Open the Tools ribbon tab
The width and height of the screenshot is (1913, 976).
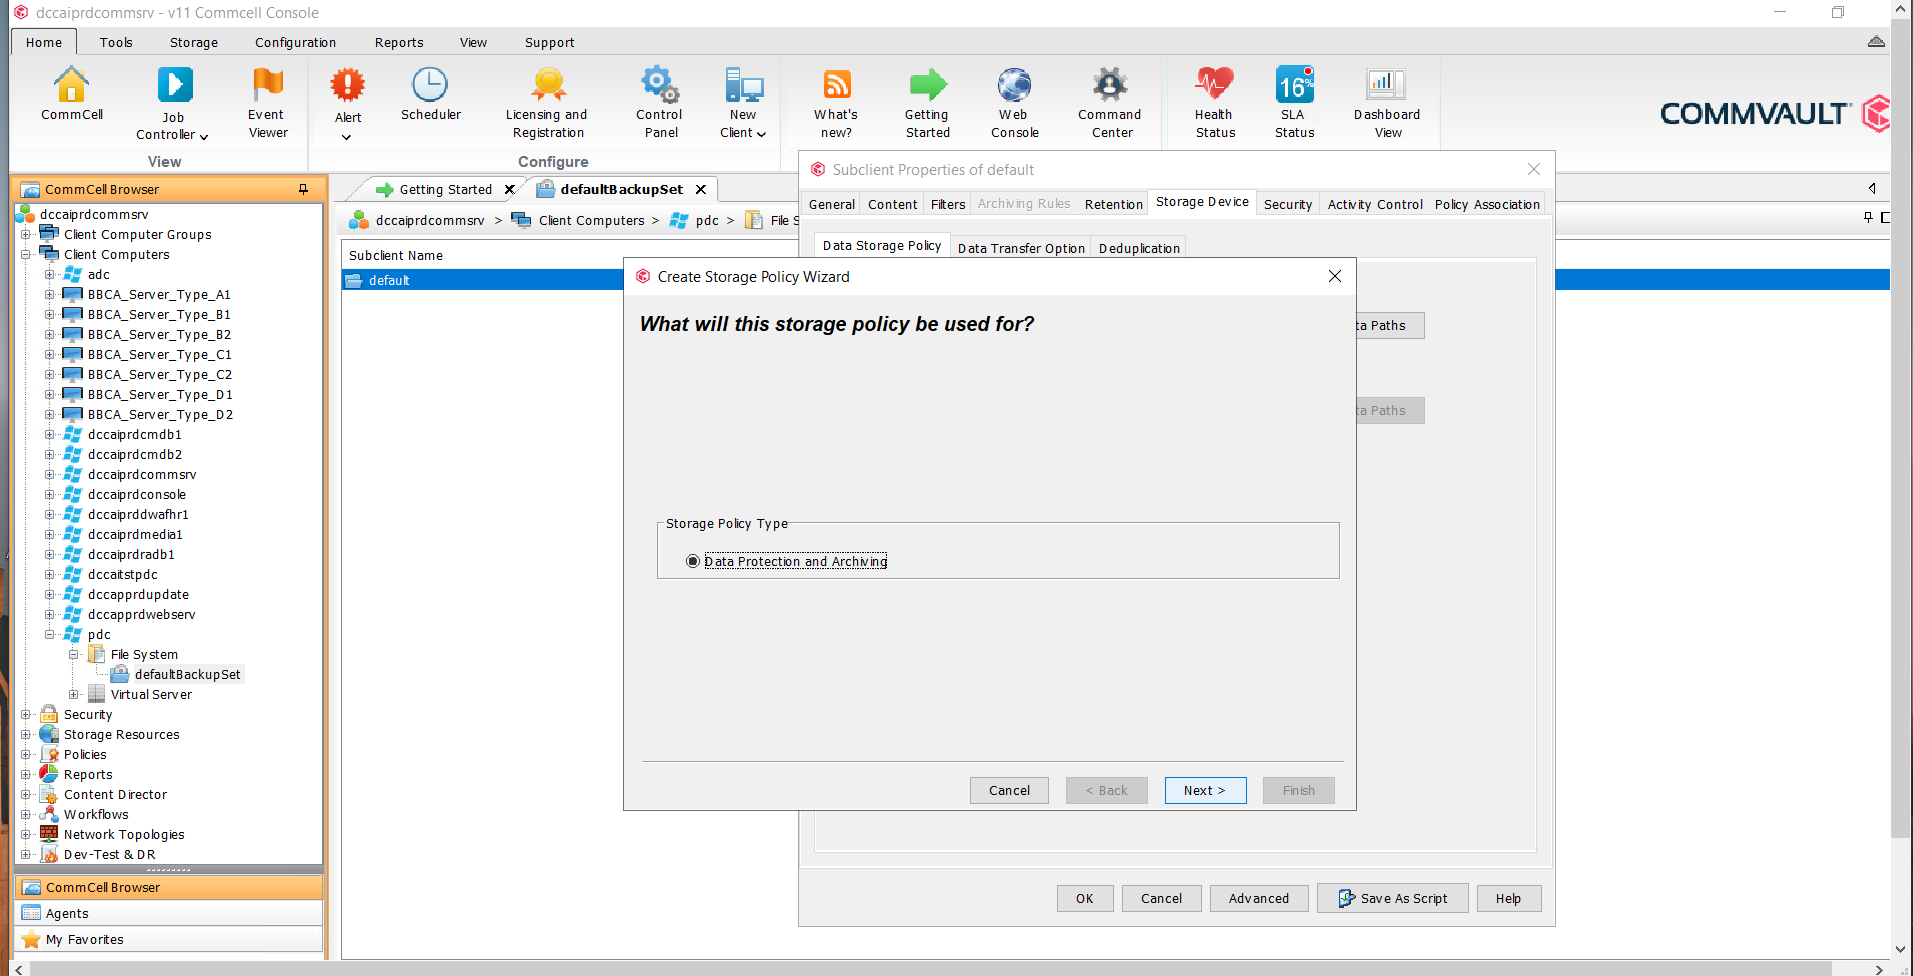(116, 42)
